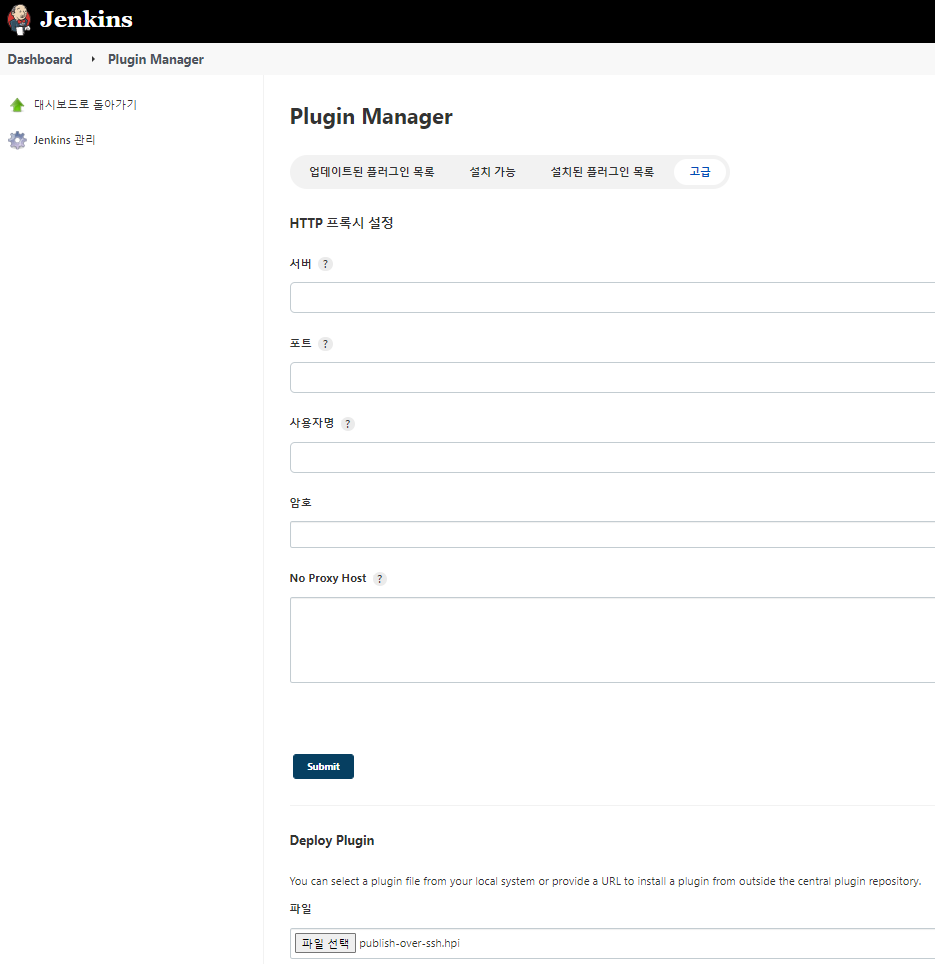Viewport: 935px width, 964px height.
Task: Open help icon next to 사용자명
Action: [x=348, y=424]
